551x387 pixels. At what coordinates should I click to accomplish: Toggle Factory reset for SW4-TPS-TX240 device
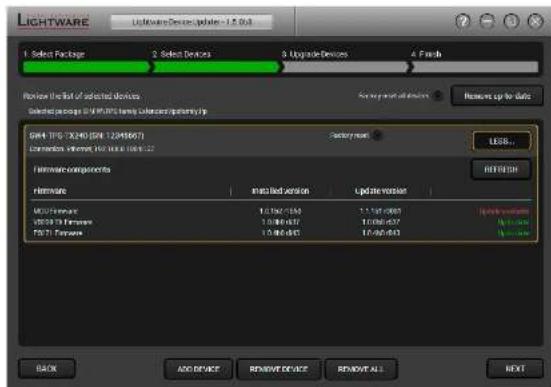[x=377, y=135]
